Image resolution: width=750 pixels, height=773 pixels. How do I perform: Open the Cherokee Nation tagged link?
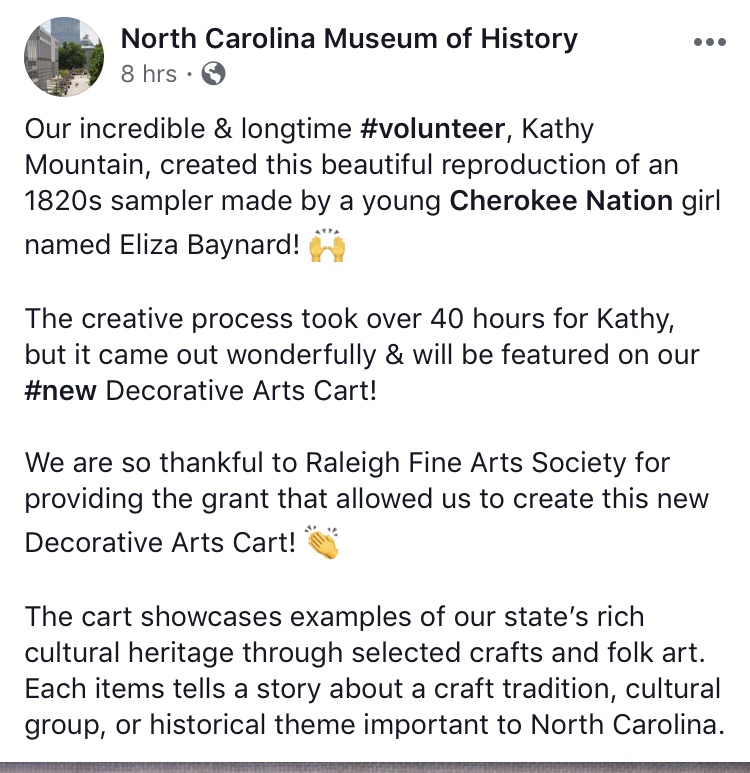click(x=561, y=201)
